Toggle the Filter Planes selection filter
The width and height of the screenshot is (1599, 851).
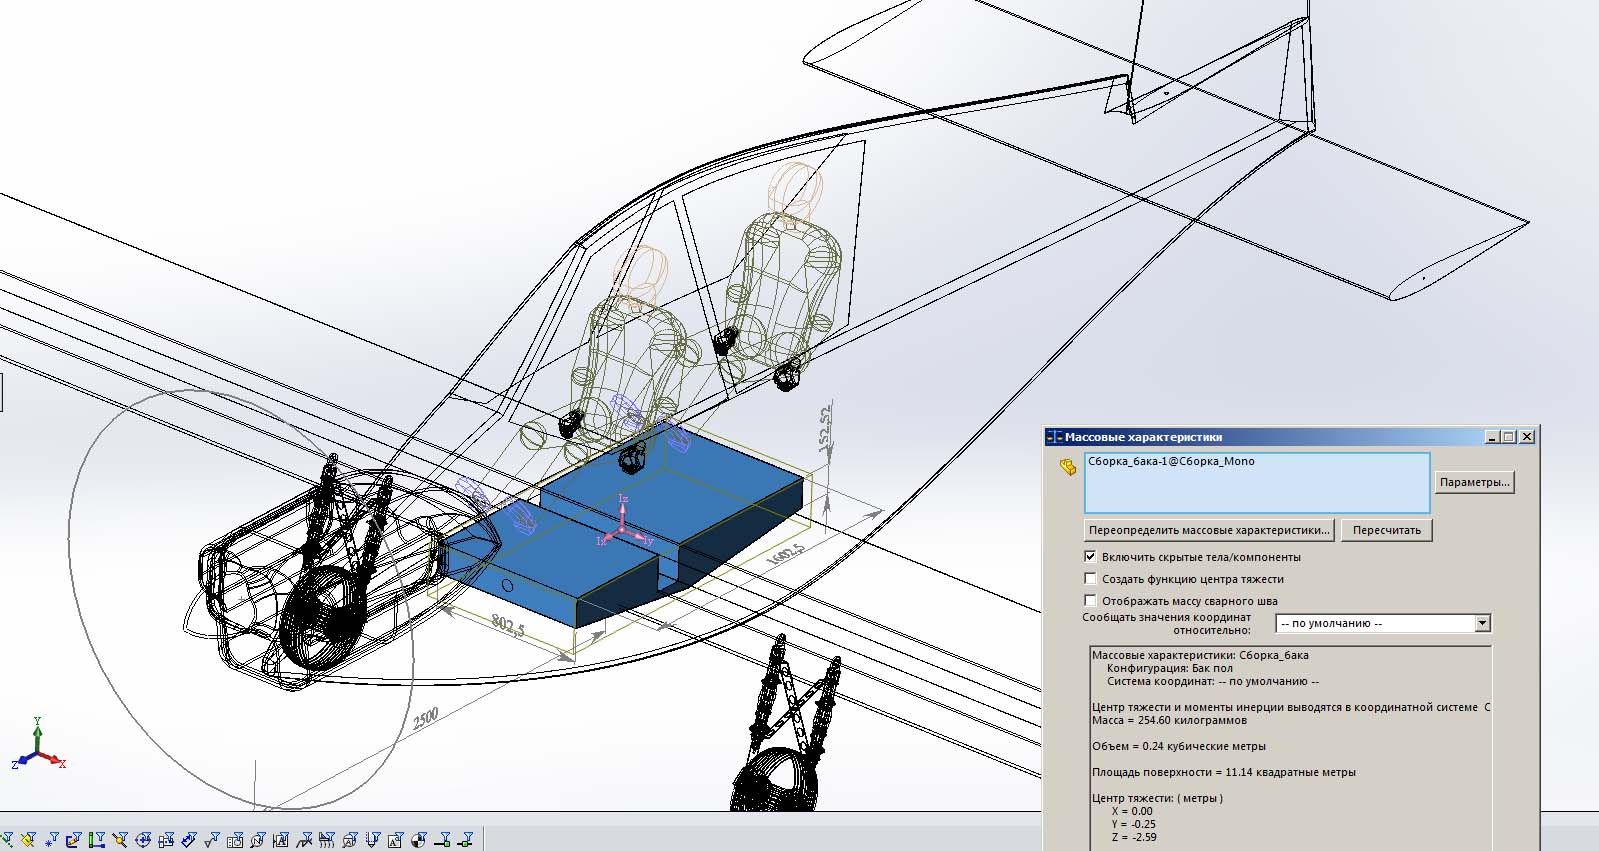pyautogui.click(x=27, y=839)
